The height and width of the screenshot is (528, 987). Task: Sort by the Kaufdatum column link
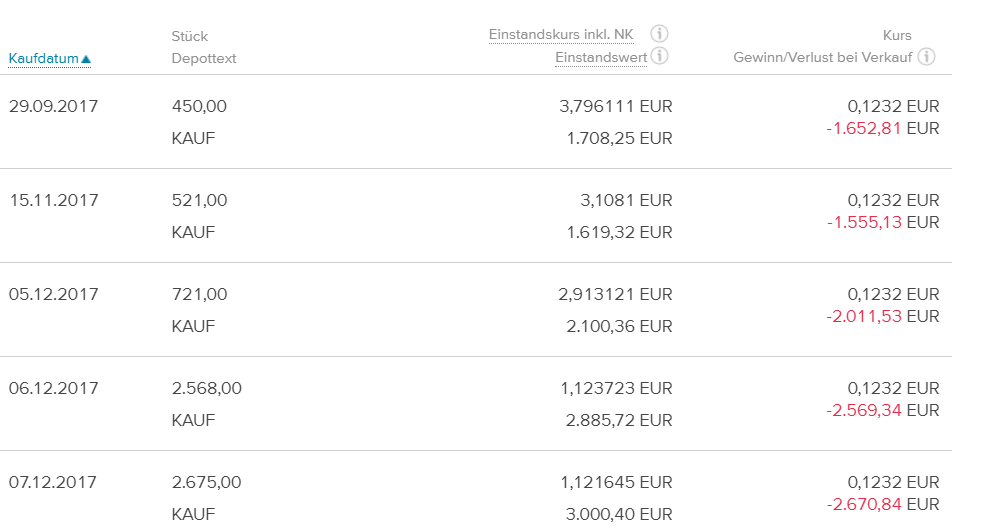point(43,58)
